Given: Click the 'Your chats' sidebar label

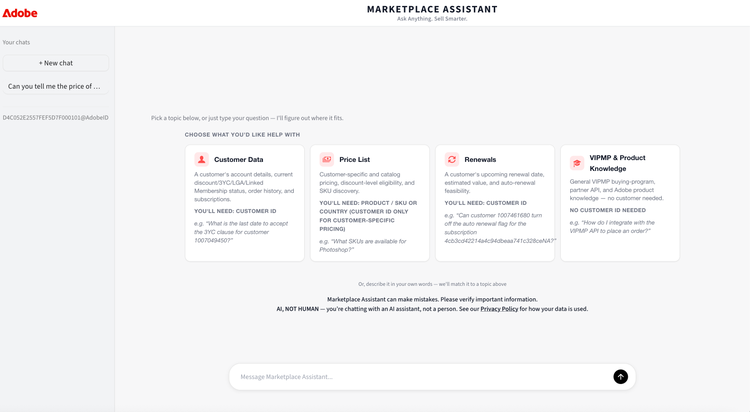Looking at the screenshot, I should click(x=16, y=42).
